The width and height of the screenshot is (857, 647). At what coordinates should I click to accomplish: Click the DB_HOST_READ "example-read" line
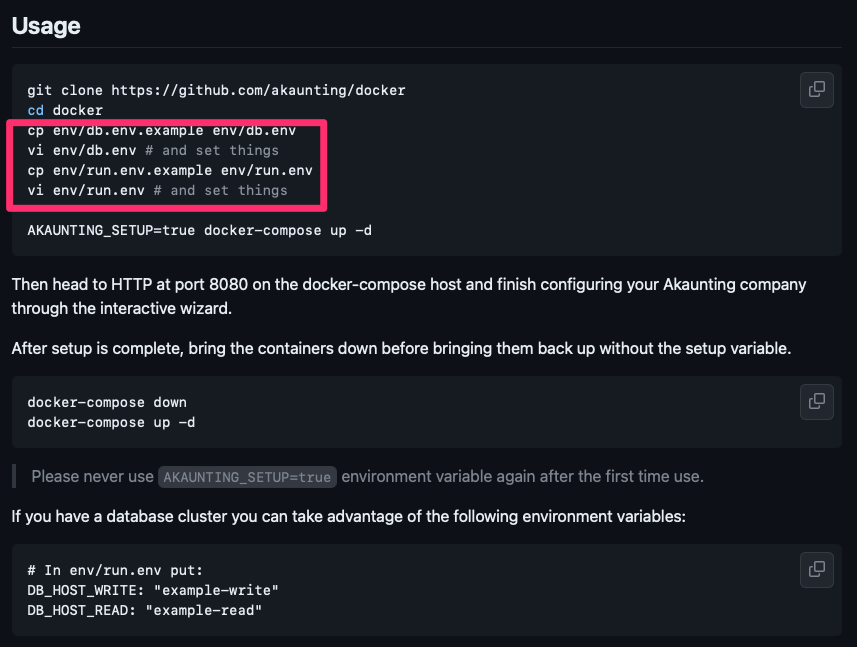click(x=145, y=611)
